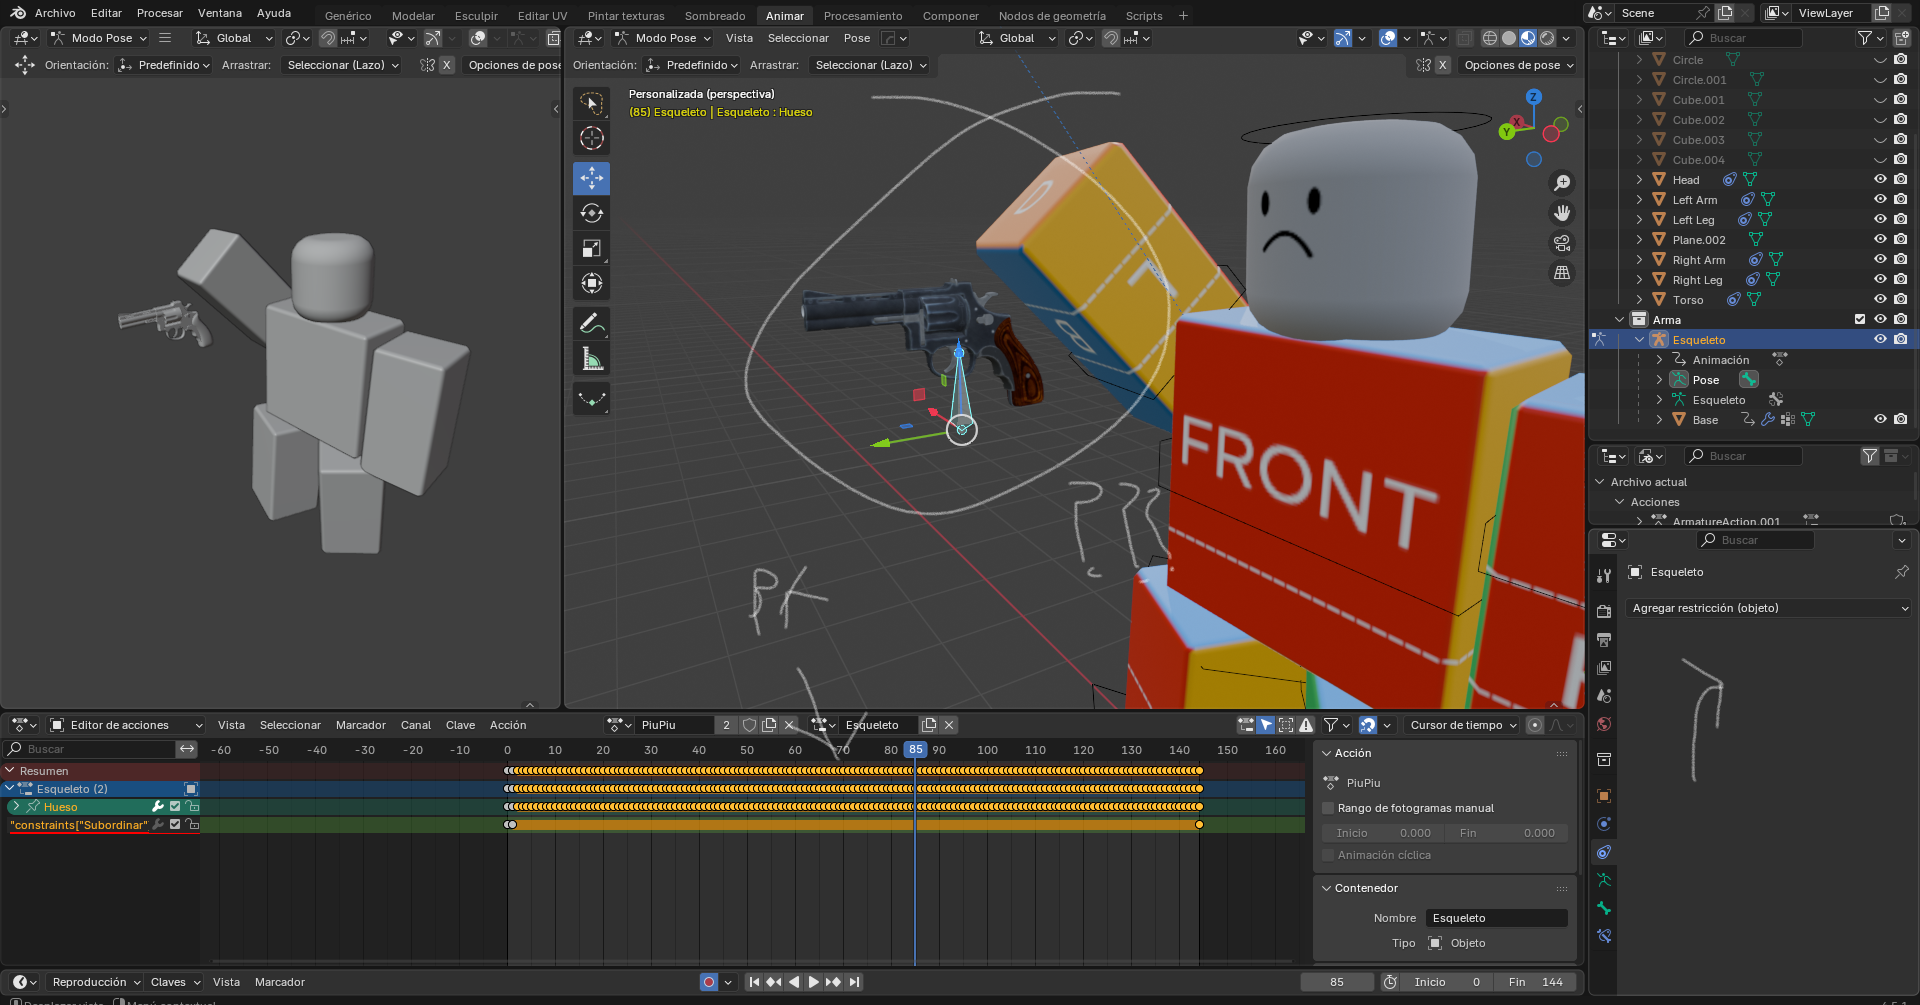Select the Move tool
The height and width of the screenshot is (1005, 1920).
(x=592, y=178)
